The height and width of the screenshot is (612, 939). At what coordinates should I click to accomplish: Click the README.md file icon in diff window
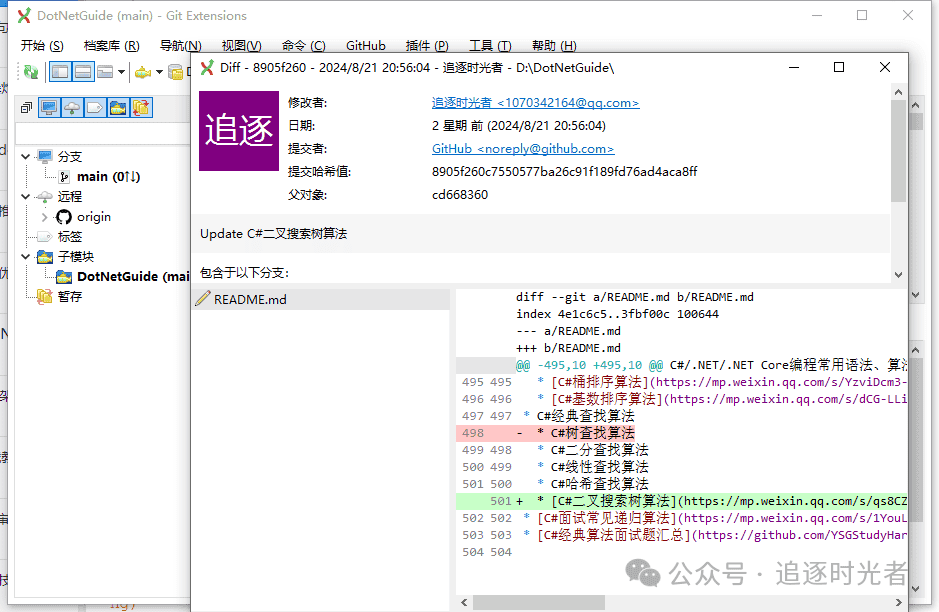(204, 298)
